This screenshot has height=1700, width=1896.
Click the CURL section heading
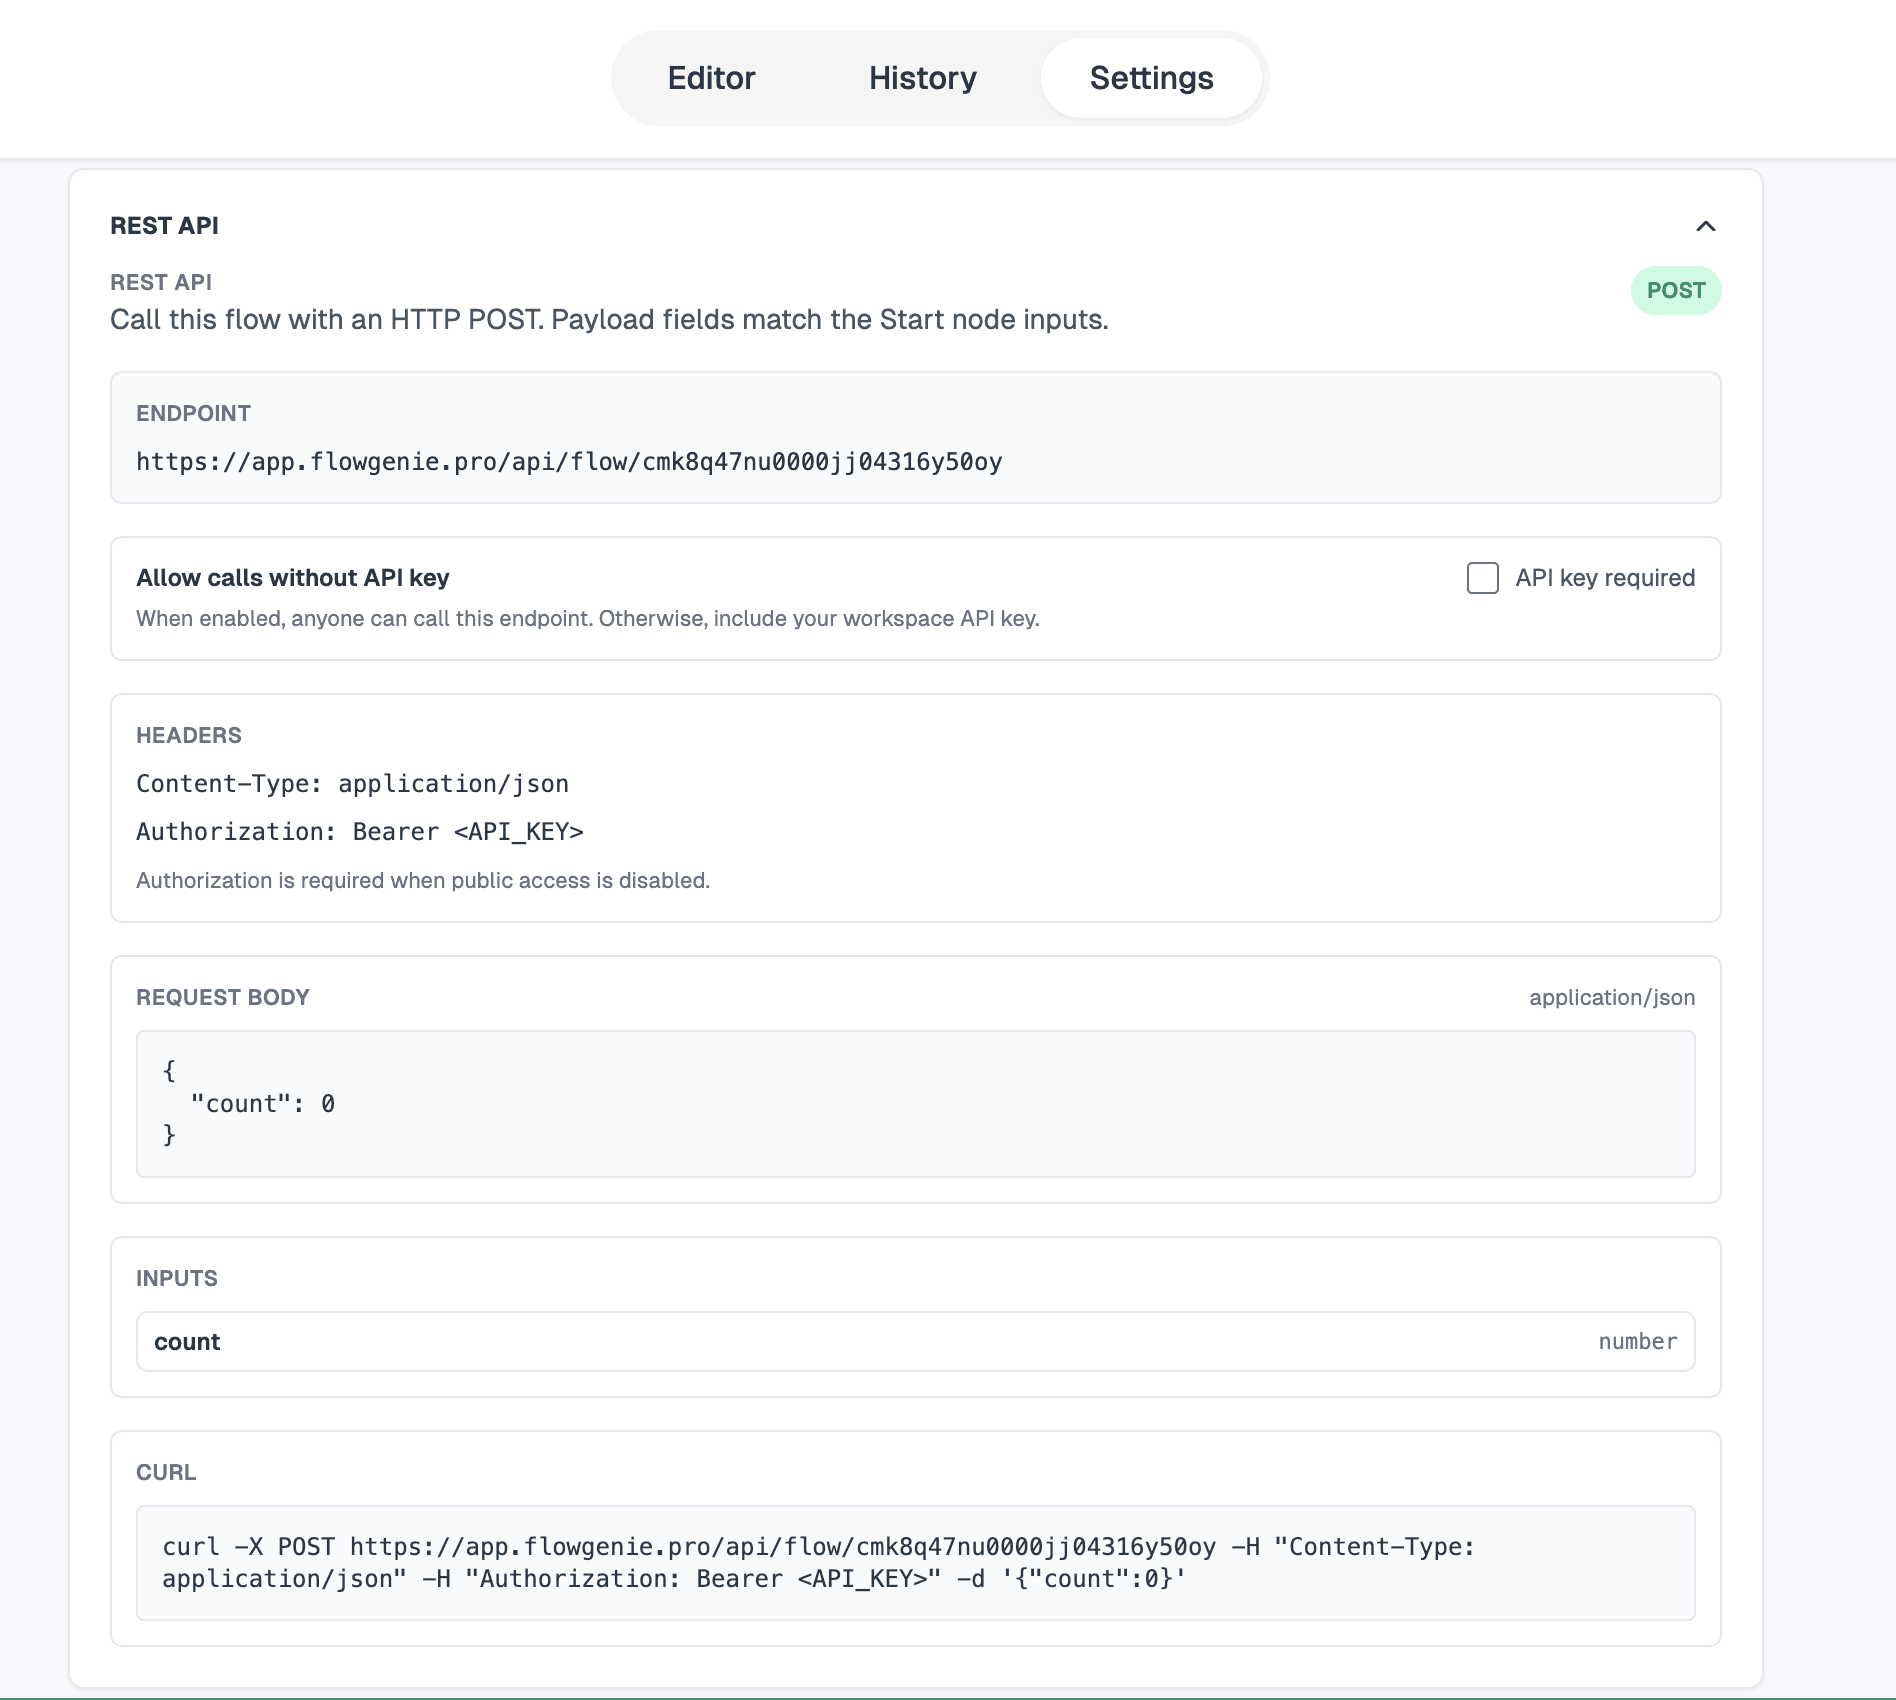[167, 1472]
